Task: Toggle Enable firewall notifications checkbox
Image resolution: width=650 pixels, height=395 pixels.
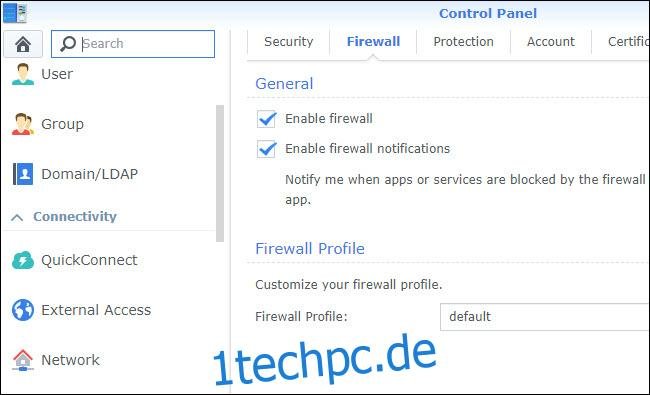Action: [x=266, y=149]
